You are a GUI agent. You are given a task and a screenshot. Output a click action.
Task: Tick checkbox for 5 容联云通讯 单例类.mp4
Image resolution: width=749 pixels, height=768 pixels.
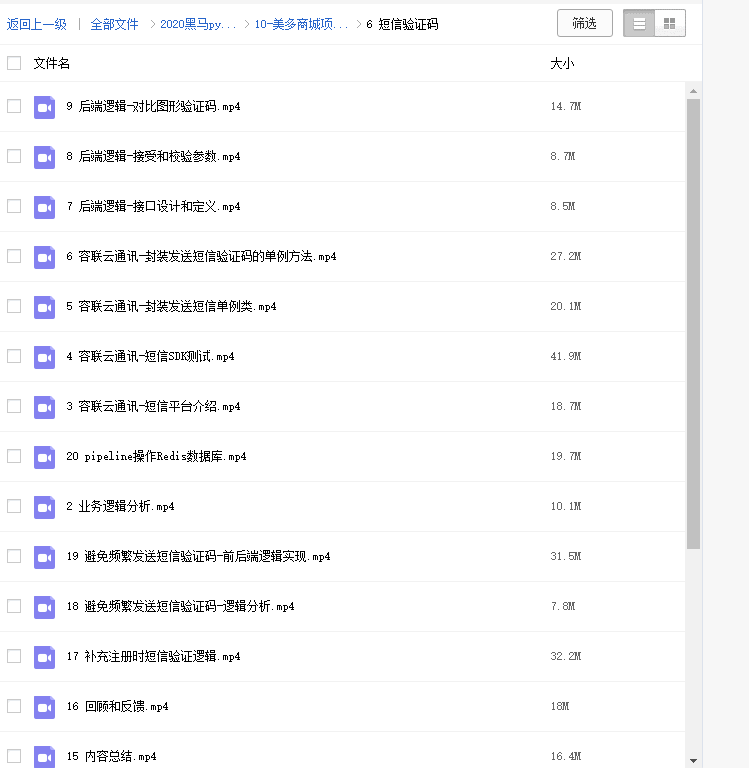point(14,306)
